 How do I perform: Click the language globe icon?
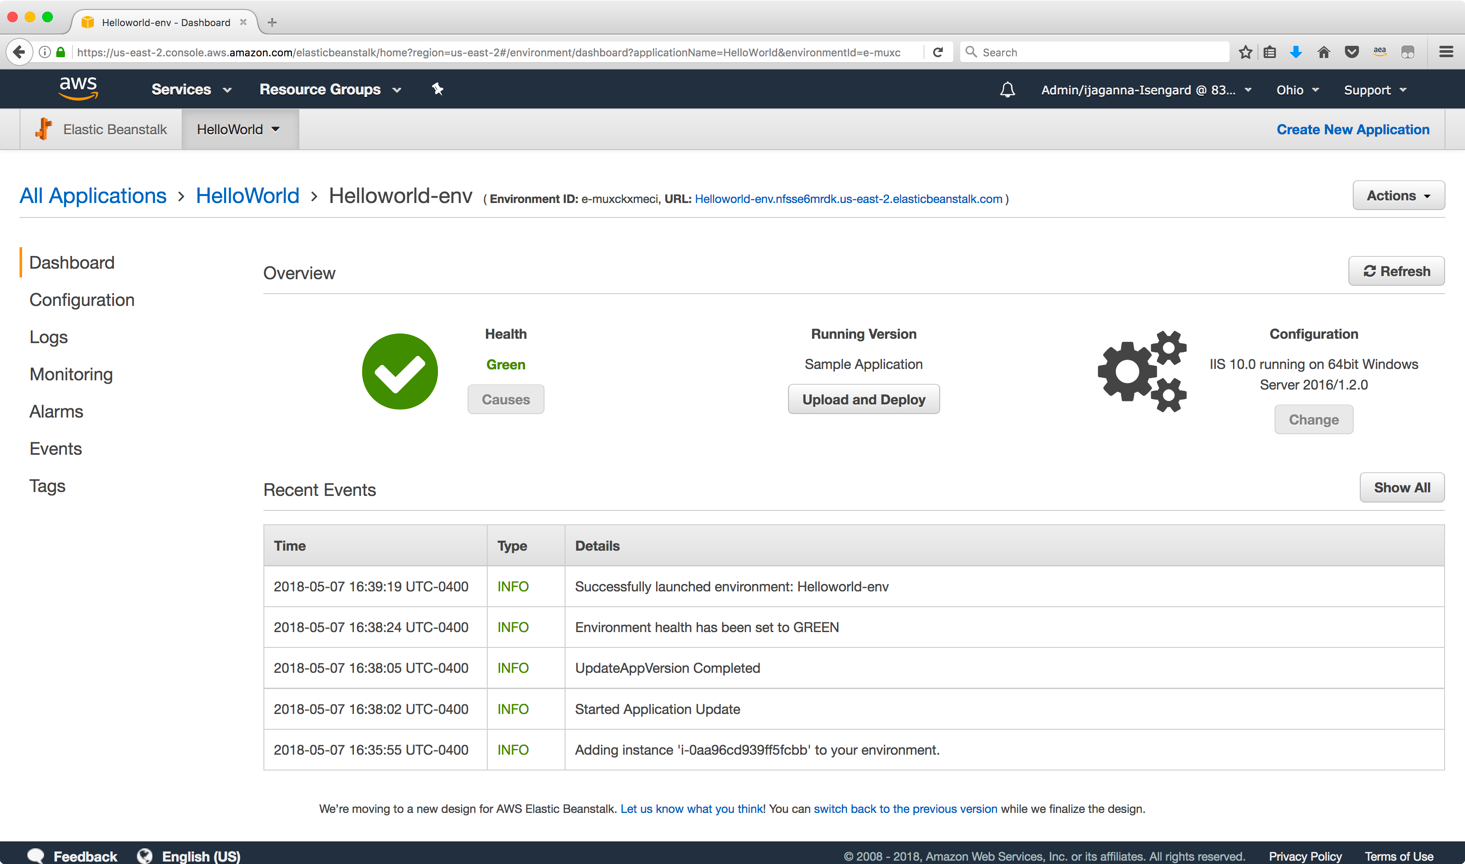145,856
